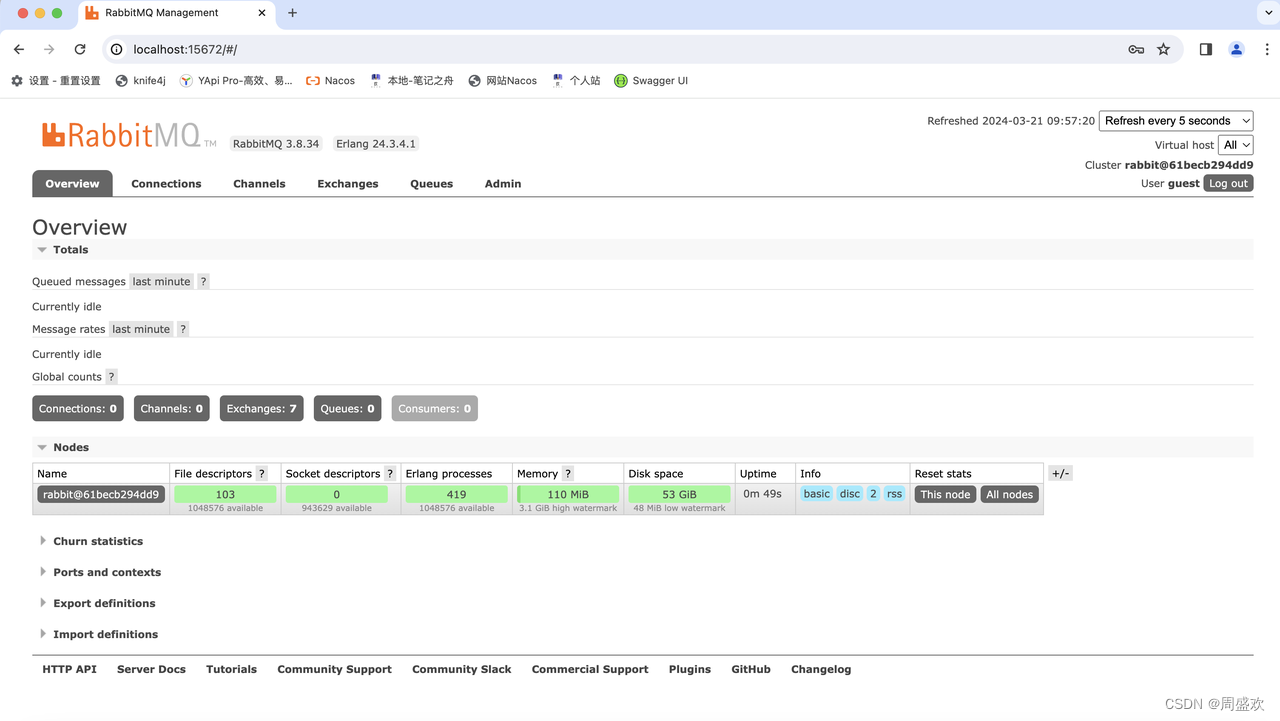Viewport: 1280px width, 721px height.
Task: Click help icon for File descriptors column
Action: coord(262,474)
